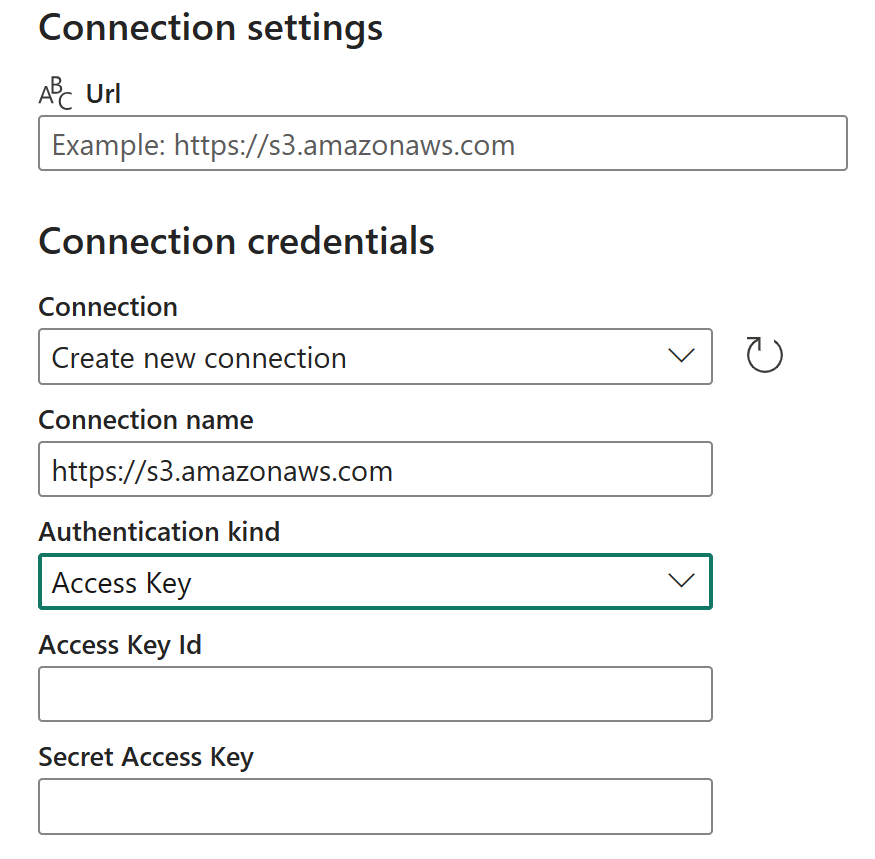
Task: Click the refresh connections icon
Action: [764, 355]
